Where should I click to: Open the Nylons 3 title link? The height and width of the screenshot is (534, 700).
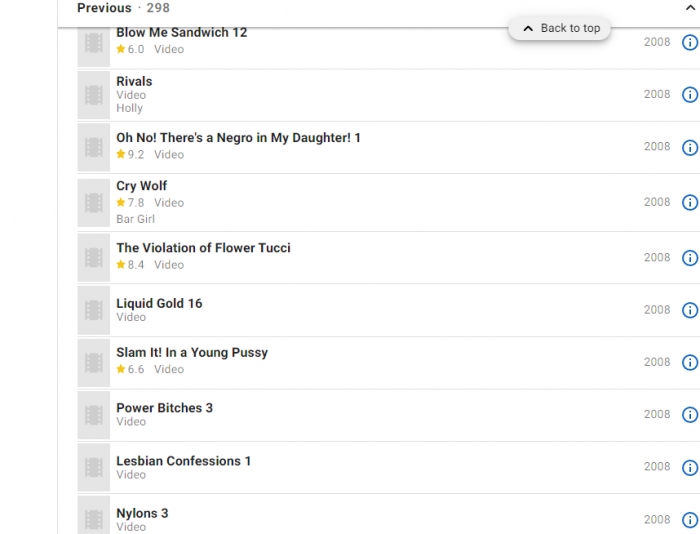point(142,513)
